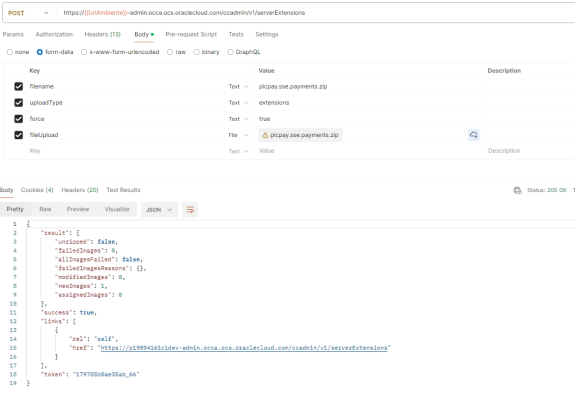Image resolution: width=587 pixels, height=395 pixels.
Task: Select the form-data radio button
Action: point(40,52)
